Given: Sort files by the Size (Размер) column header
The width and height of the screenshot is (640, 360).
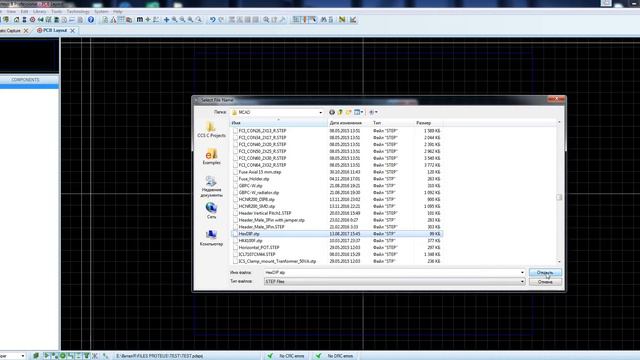Looking at the screenshot, I should 428,122.
